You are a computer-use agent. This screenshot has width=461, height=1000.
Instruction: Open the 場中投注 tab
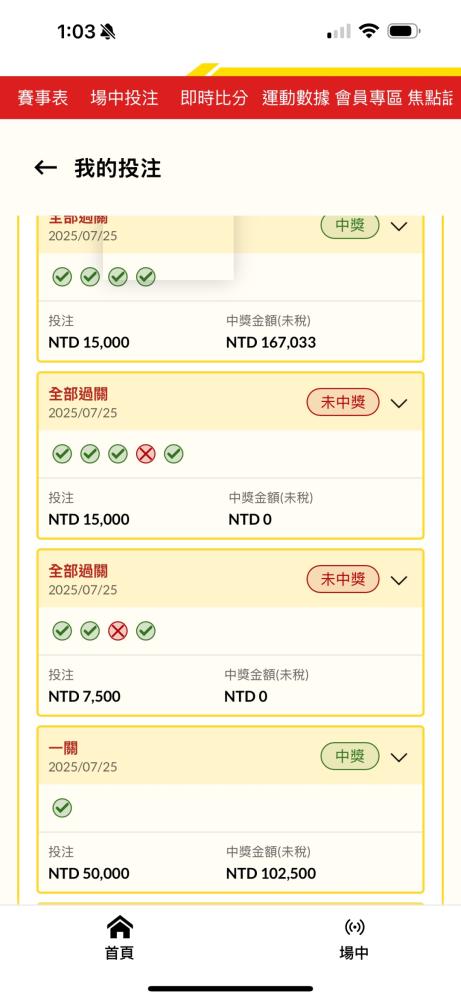coord(124,98)
